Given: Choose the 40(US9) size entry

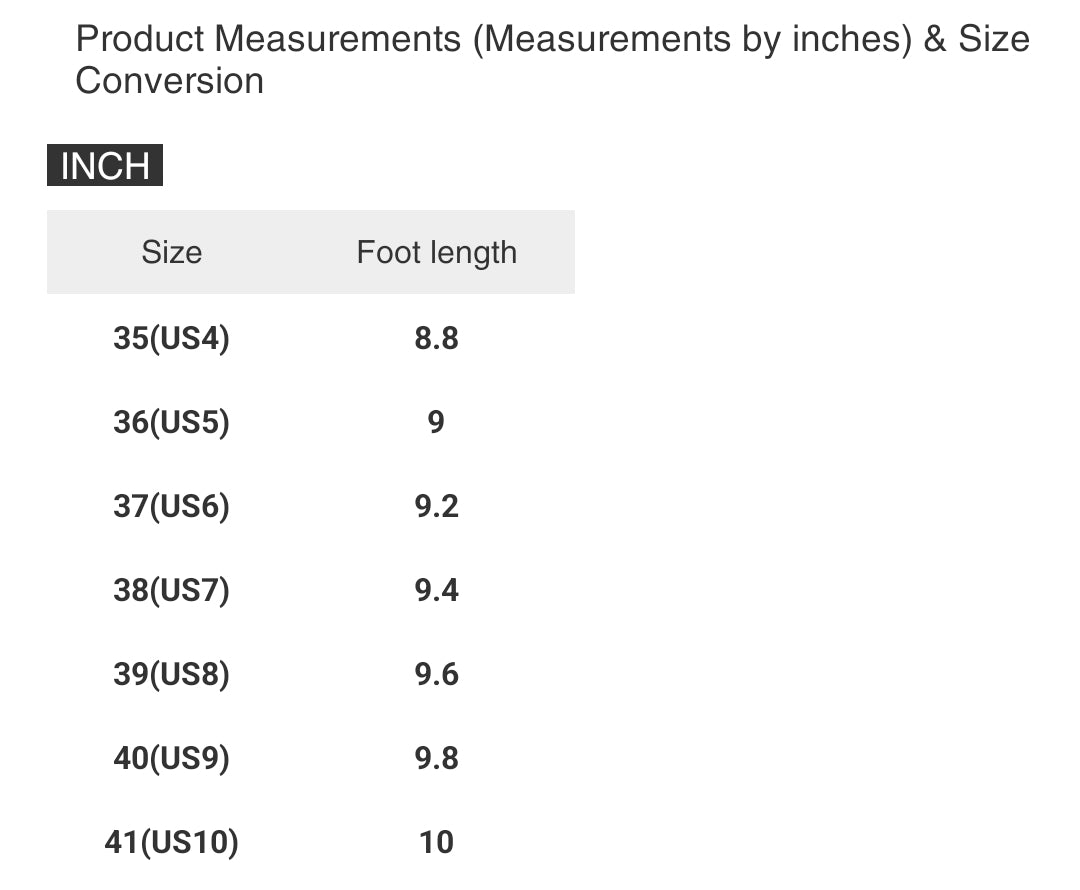Looking at the screenshot, I should pos(171,759).
